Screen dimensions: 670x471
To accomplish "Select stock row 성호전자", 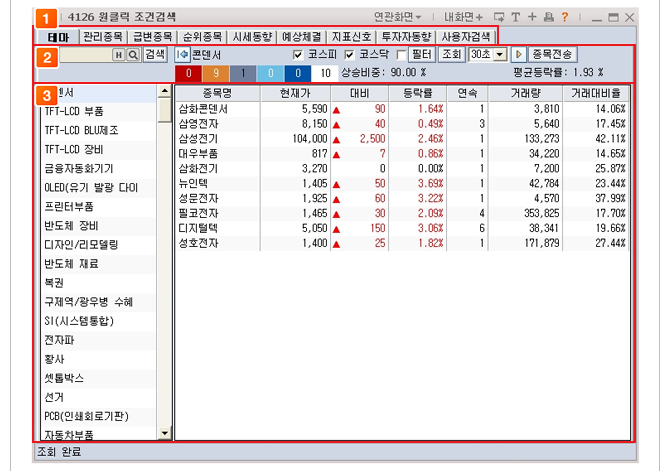I will [x=402, y=243].
